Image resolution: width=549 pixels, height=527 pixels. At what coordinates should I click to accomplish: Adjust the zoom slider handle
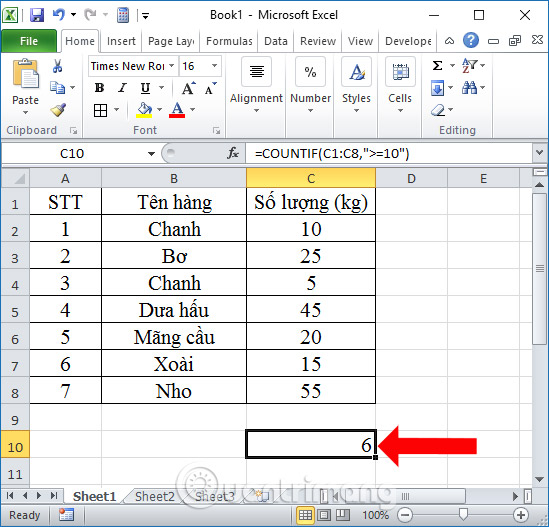point(463,515)
